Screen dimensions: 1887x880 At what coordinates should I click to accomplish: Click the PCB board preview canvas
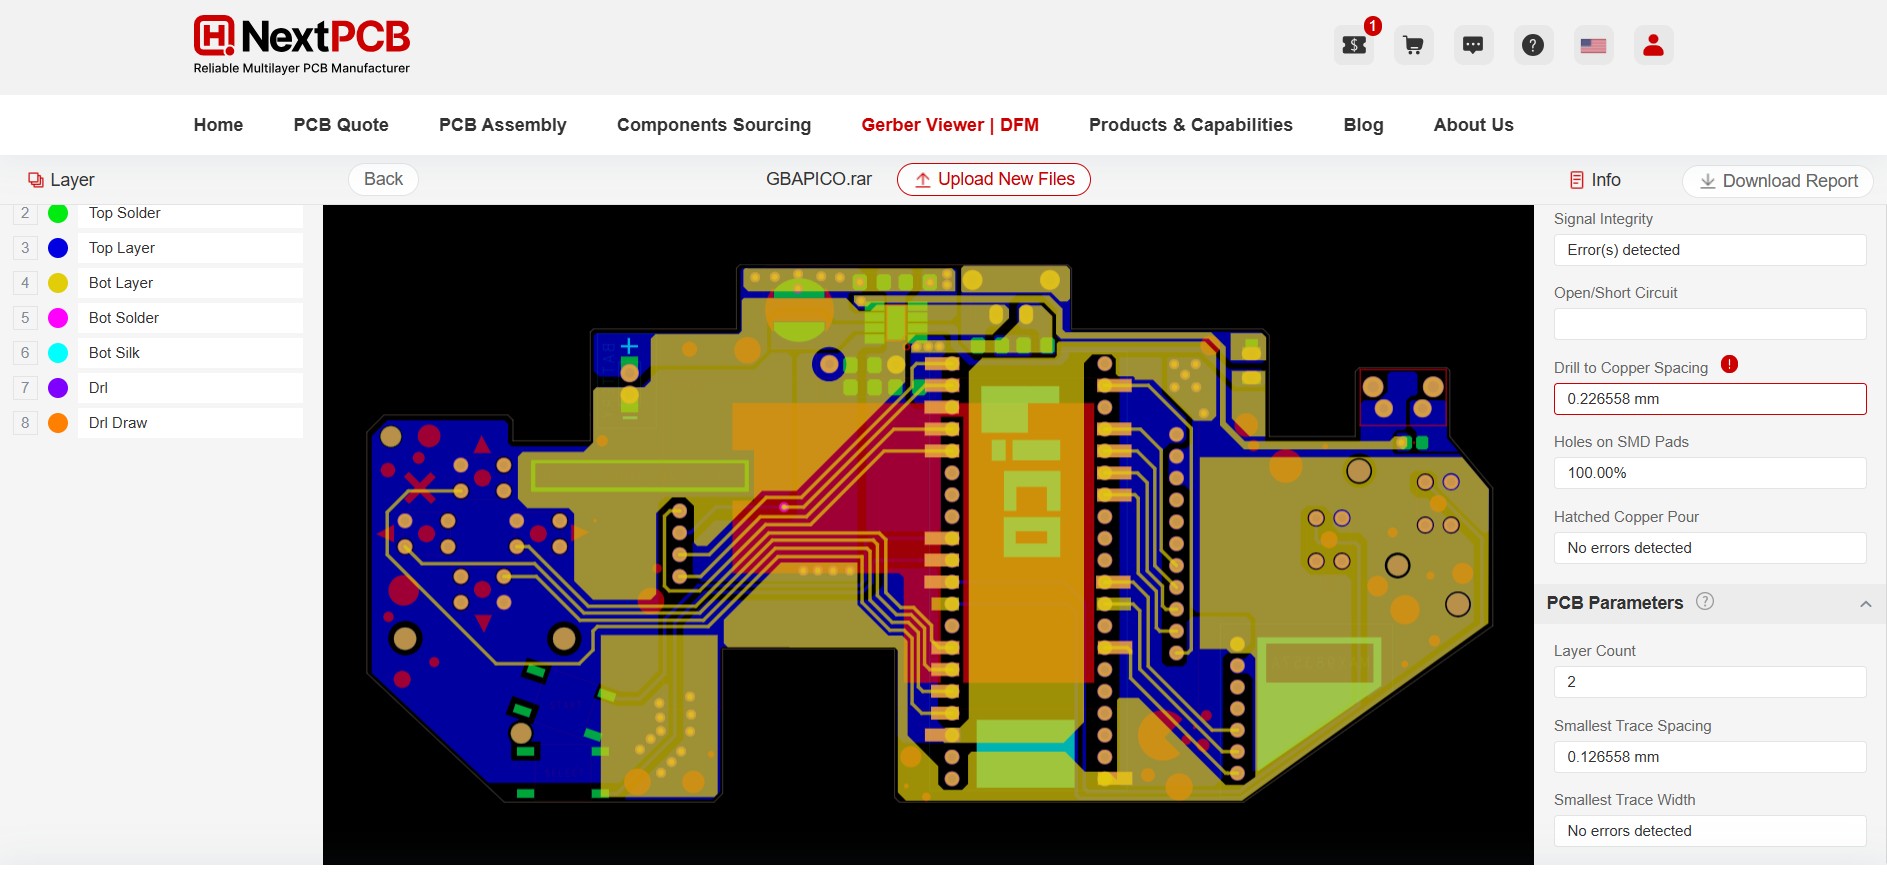pyautogui.click(x=928, y=535)
